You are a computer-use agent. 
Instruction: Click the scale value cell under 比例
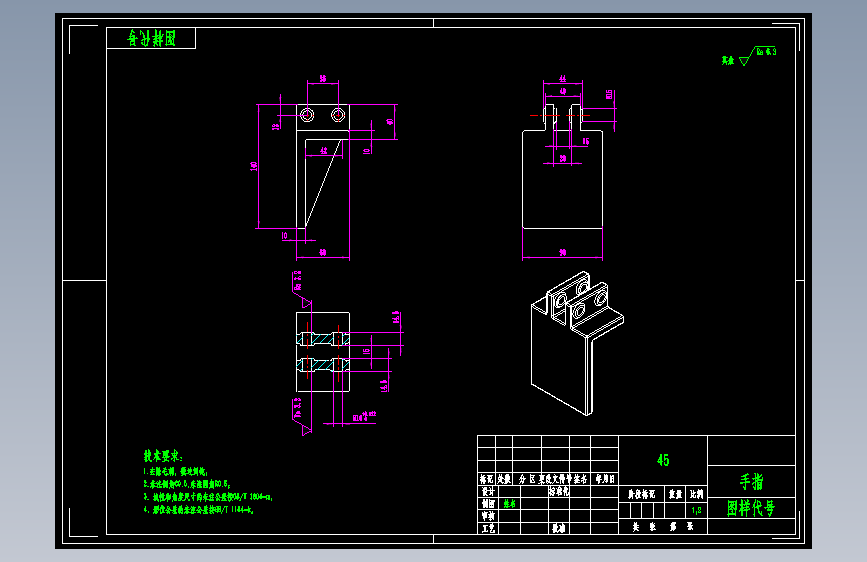click(x=697, y=510)
